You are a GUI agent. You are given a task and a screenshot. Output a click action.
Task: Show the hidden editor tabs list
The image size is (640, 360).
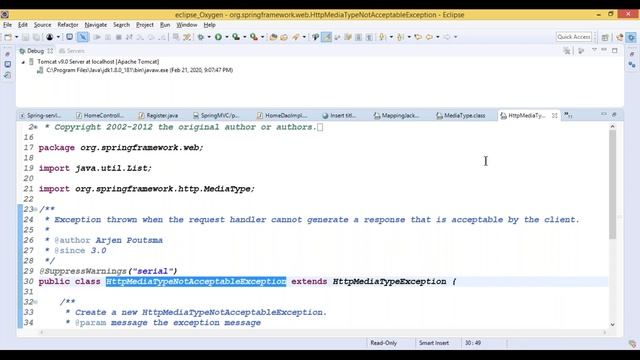click(x=568, y=116)
